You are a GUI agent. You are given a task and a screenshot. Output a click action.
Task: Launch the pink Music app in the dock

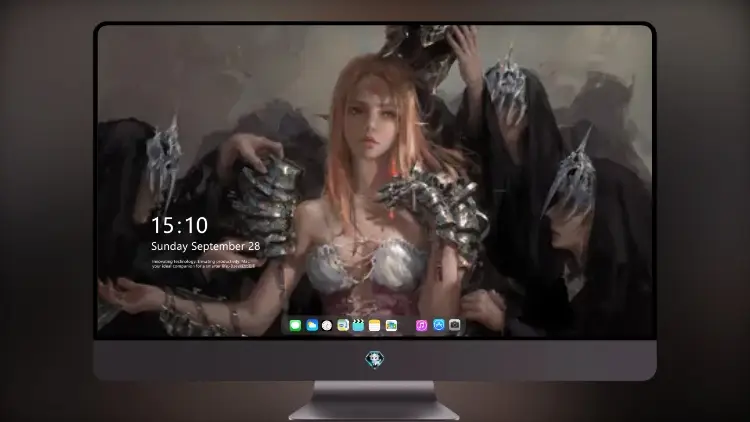click(421, 325)
